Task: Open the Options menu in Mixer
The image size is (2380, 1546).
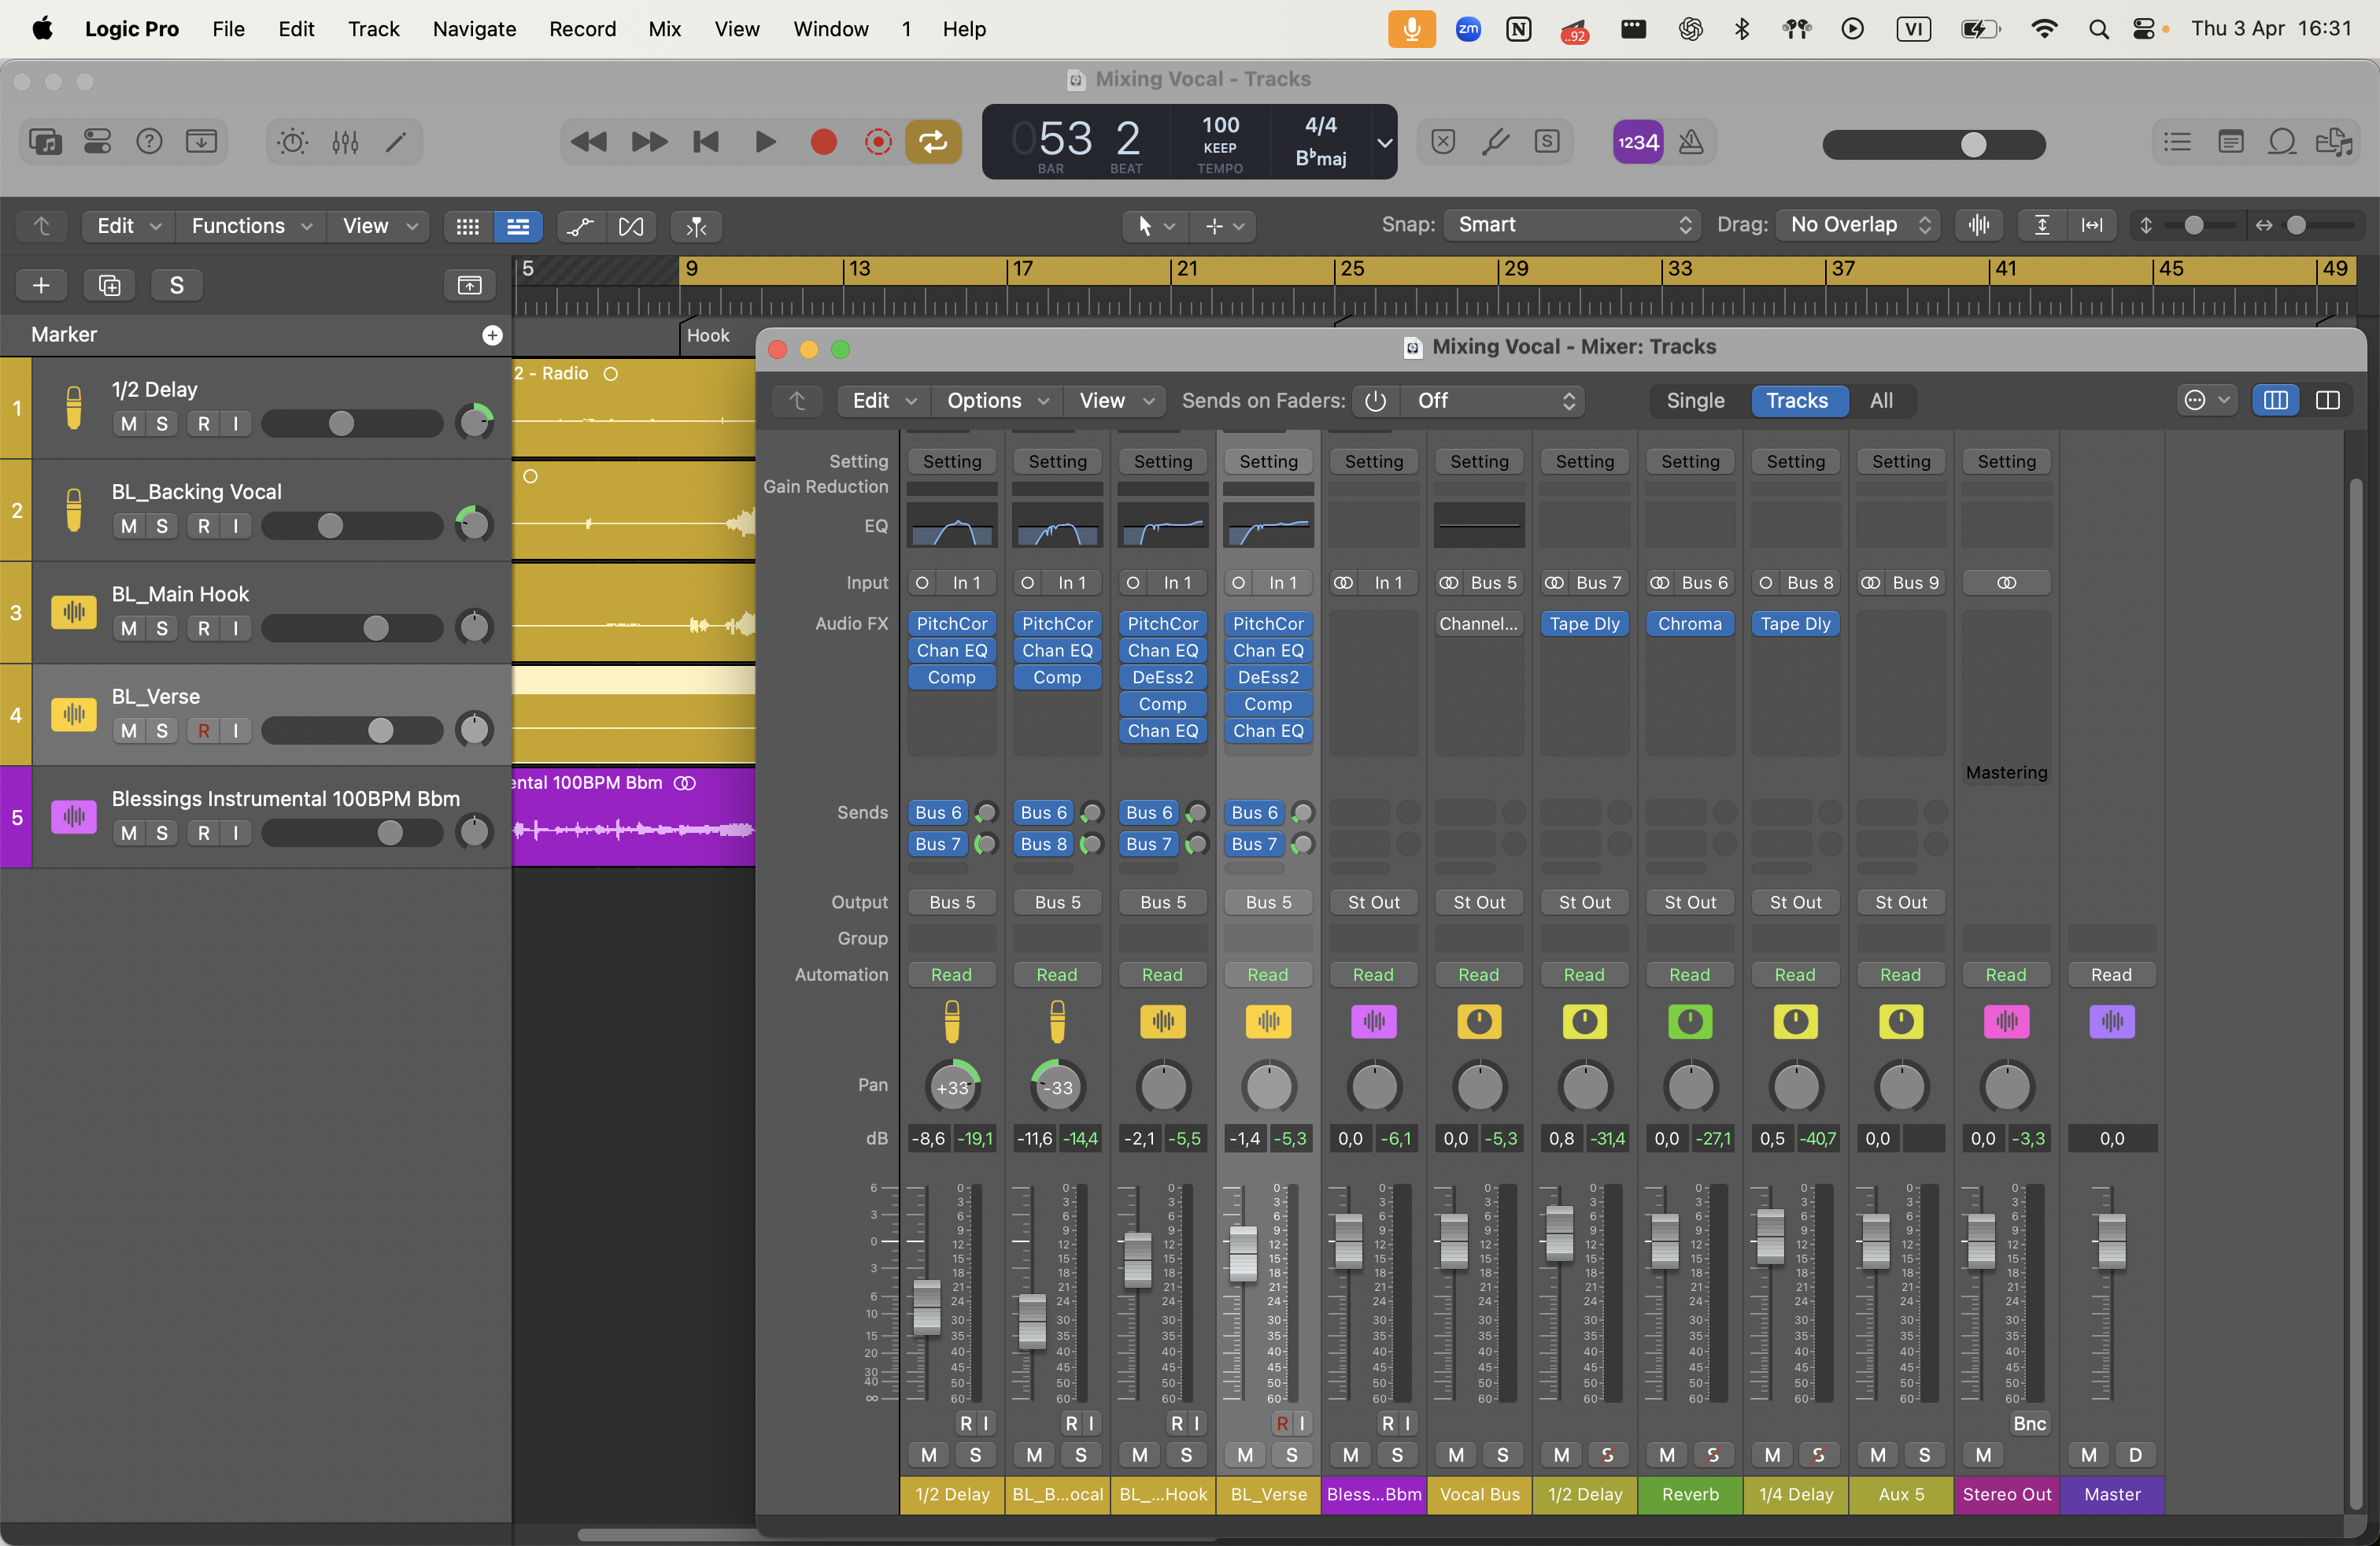Action: point(997,401)
